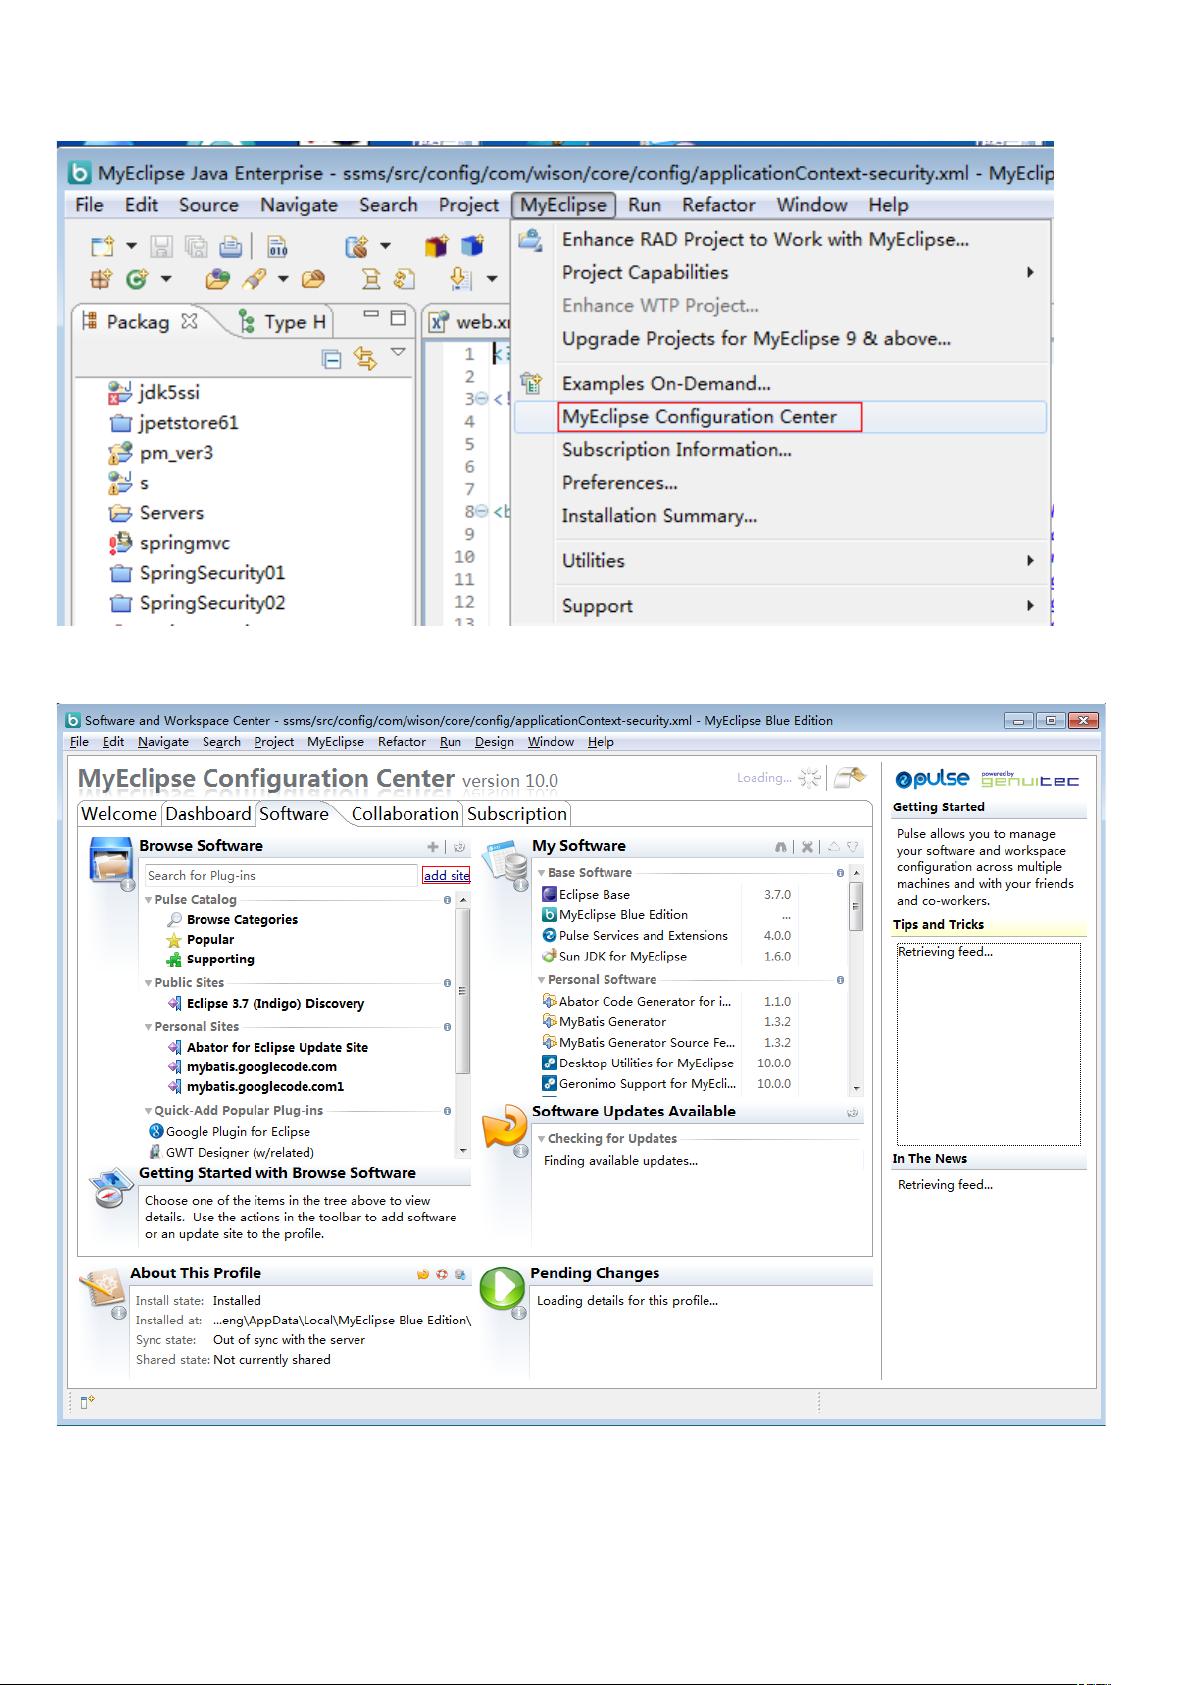Click the compass icon beside Getting Started with Browse Software
Image resolution: width=1192 pixels, height=1685 pixels.
(x=112, y=1188)
